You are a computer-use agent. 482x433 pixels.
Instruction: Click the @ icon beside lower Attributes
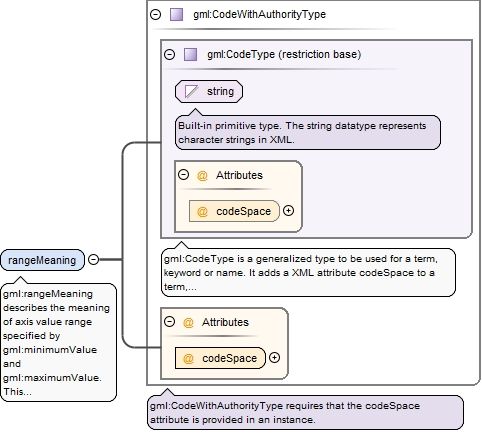[188, 322]
